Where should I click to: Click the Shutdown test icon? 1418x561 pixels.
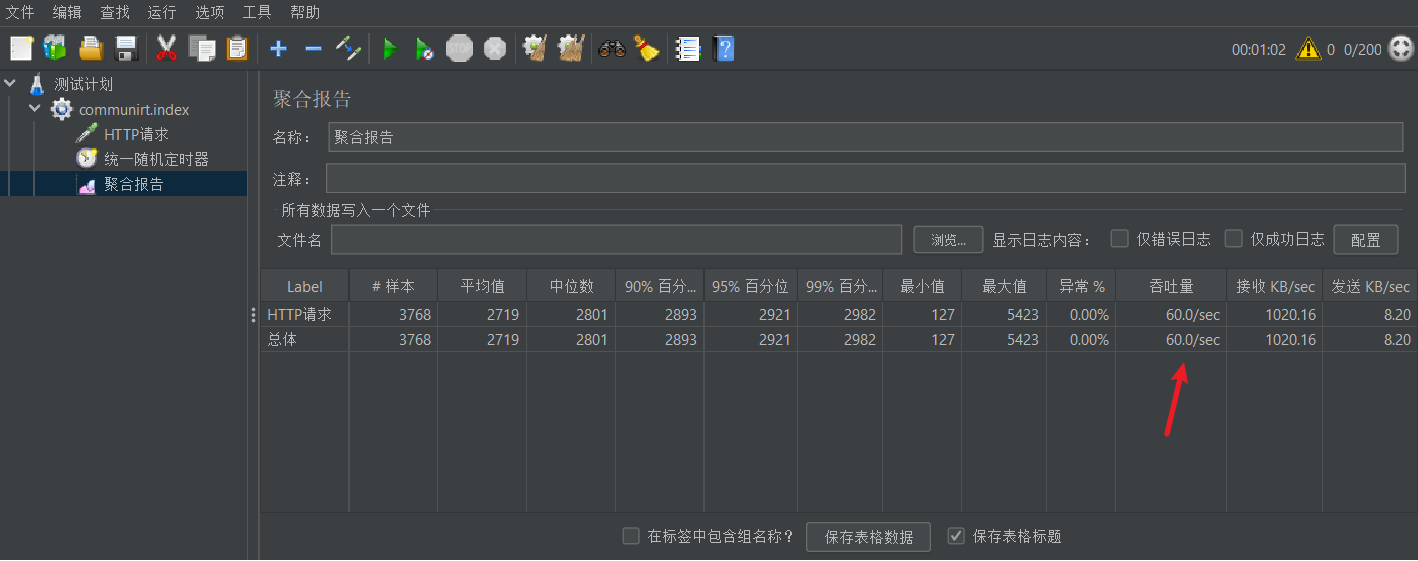coord(495,48)
